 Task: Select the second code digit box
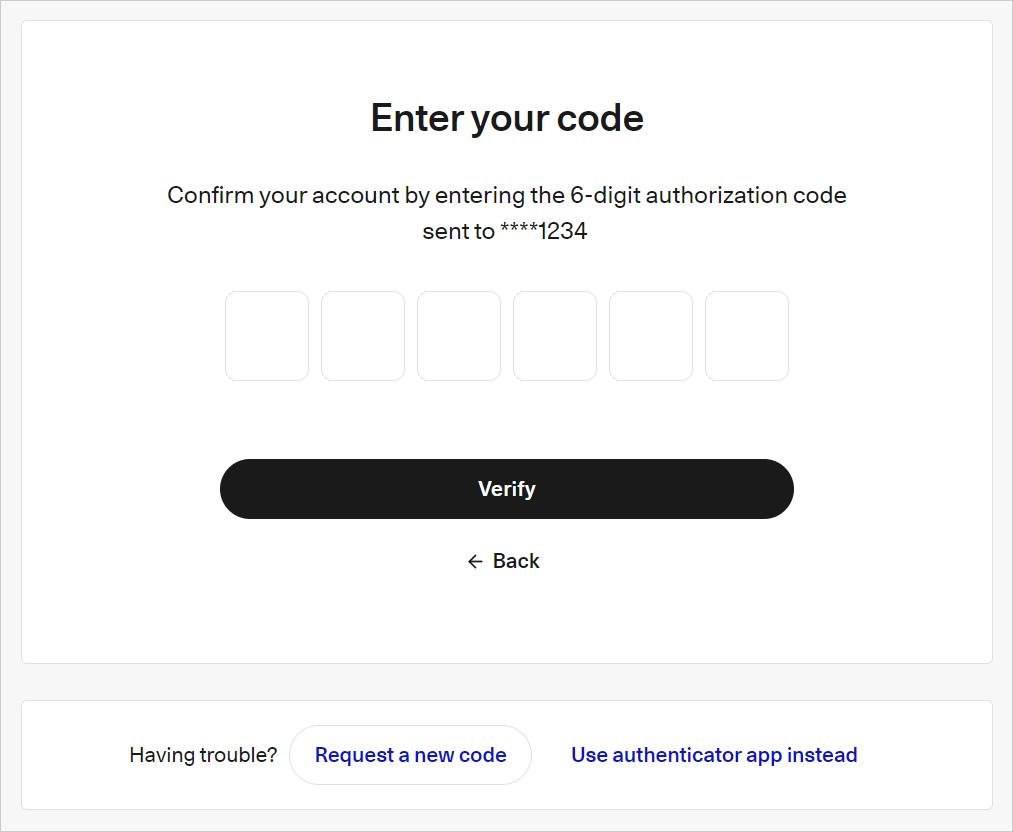tap(363, 336)
